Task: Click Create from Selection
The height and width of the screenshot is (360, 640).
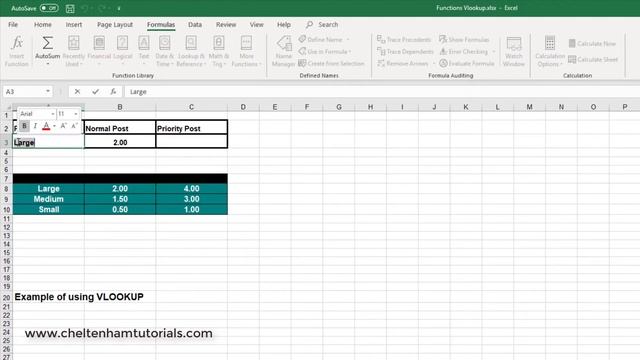Action: pyautogui.click(x=331, y=63)
